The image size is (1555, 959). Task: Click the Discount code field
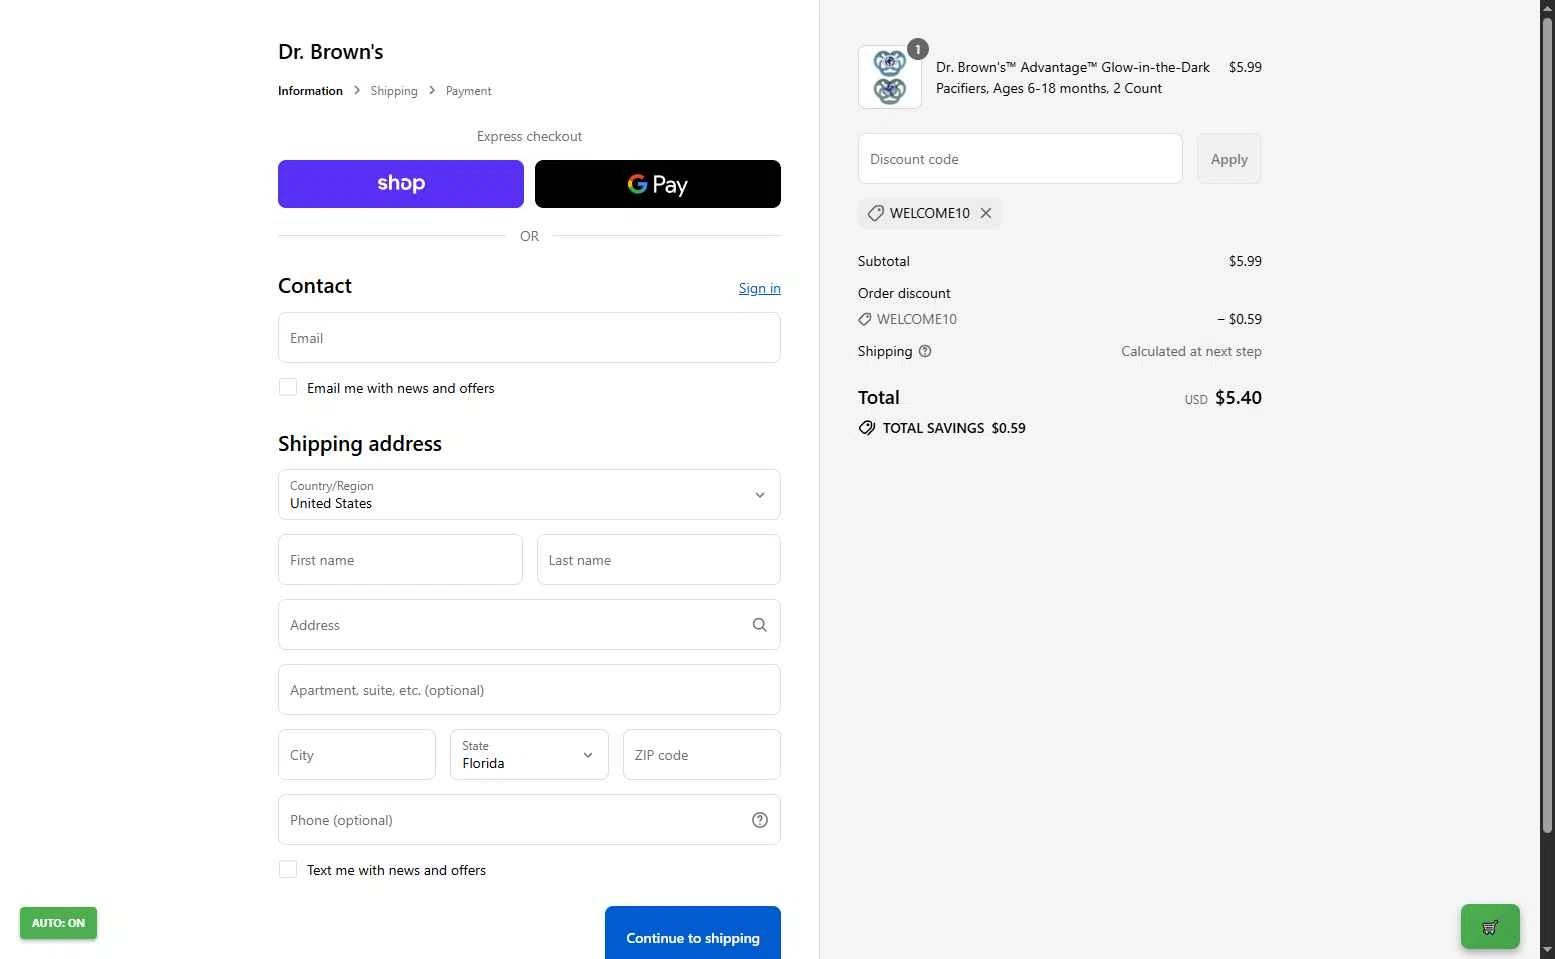click(x=1020, y=159)
